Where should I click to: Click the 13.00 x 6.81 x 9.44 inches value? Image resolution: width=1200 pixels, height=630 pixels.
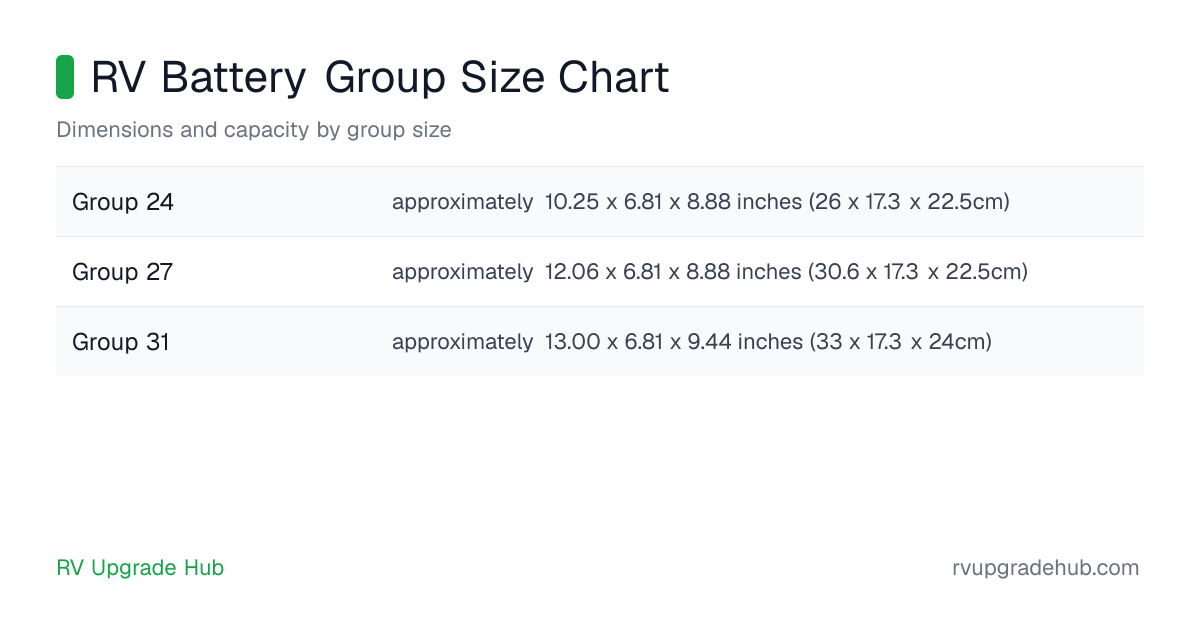[674, 342]
